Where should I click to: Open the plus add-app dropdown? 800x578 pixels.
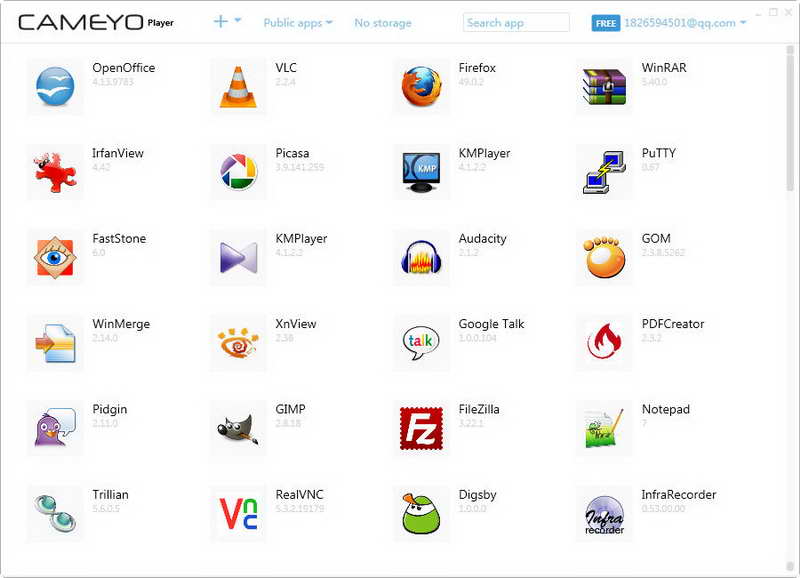pyautogui.click(x=227, y=21)
